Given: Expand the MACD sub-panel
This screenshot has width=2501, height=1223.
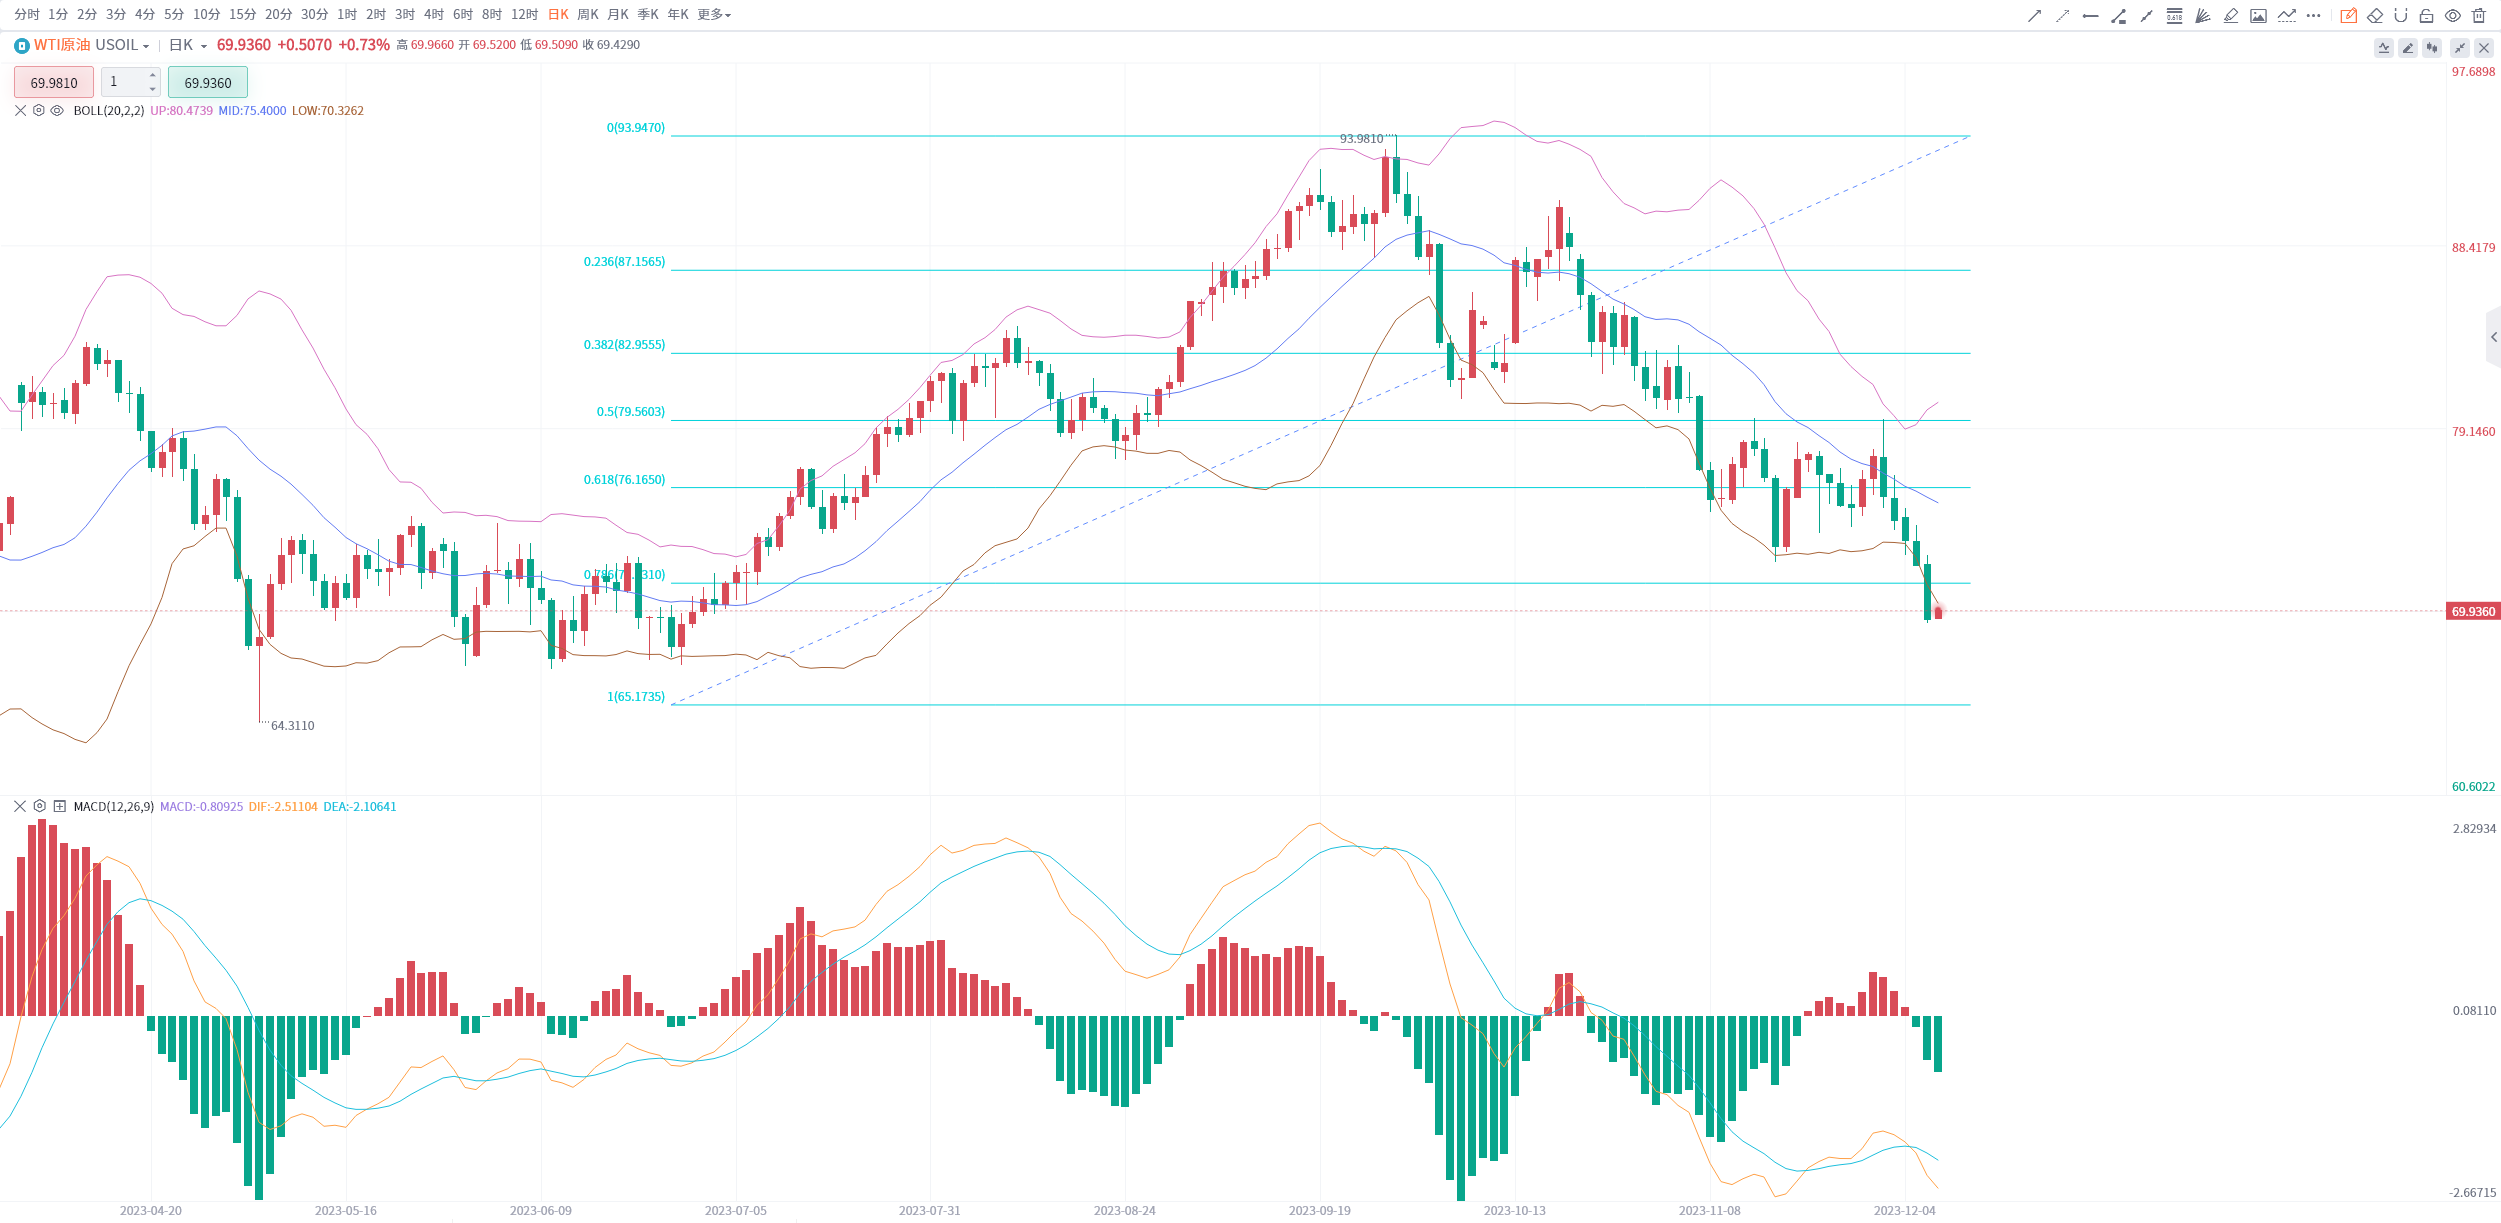Looking at the screenshot, I should point(60,806).
